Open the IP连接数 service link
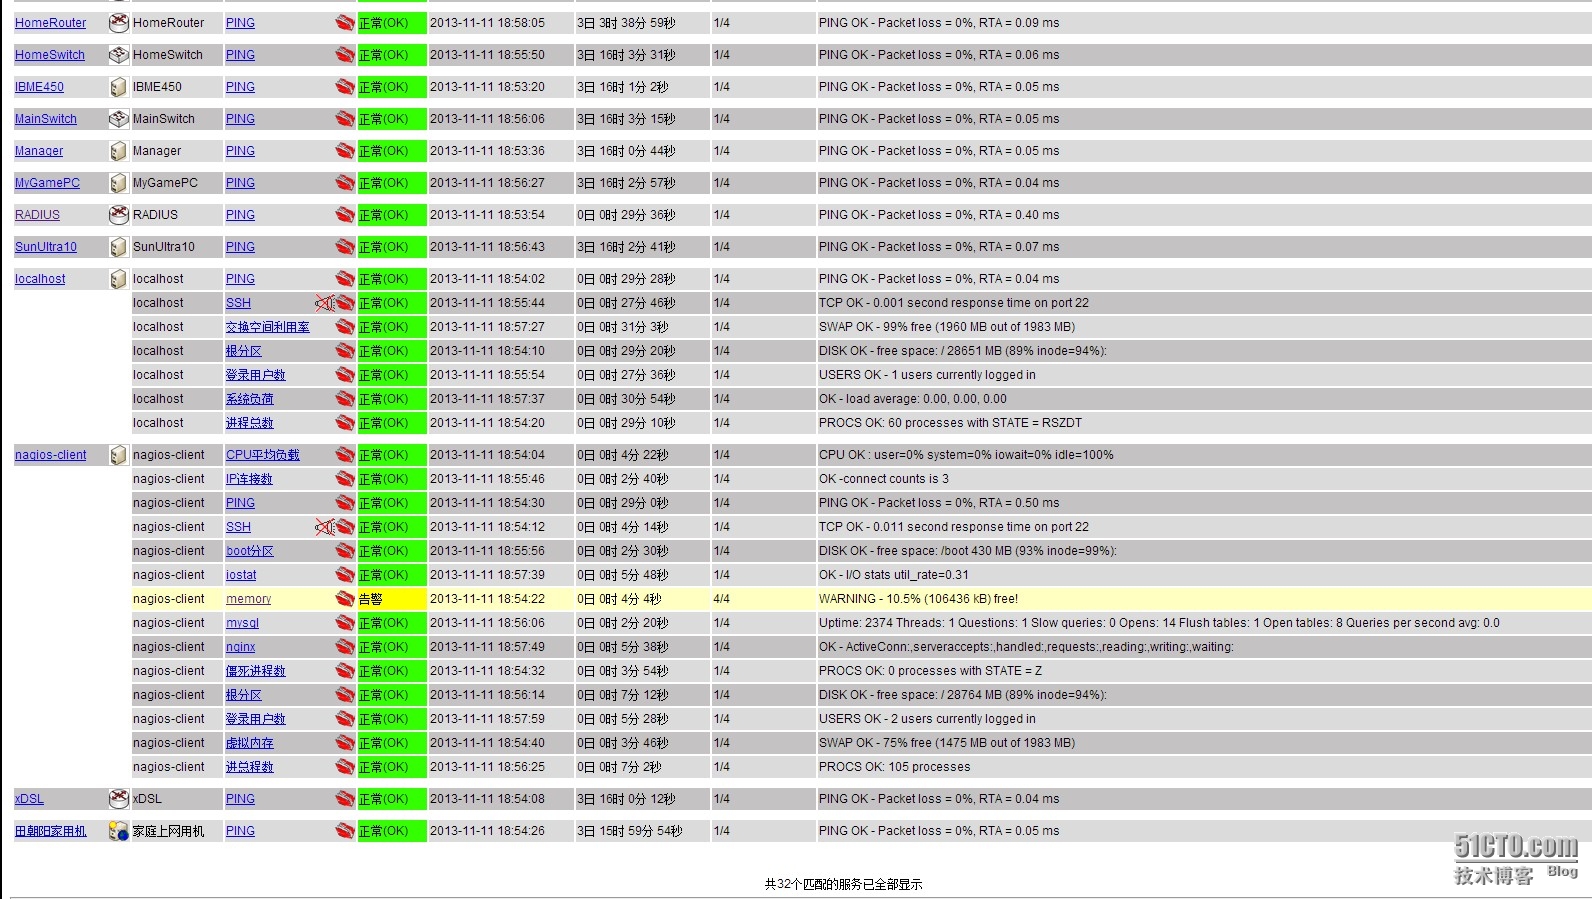The image size is (1592, 899). point(249,479)
